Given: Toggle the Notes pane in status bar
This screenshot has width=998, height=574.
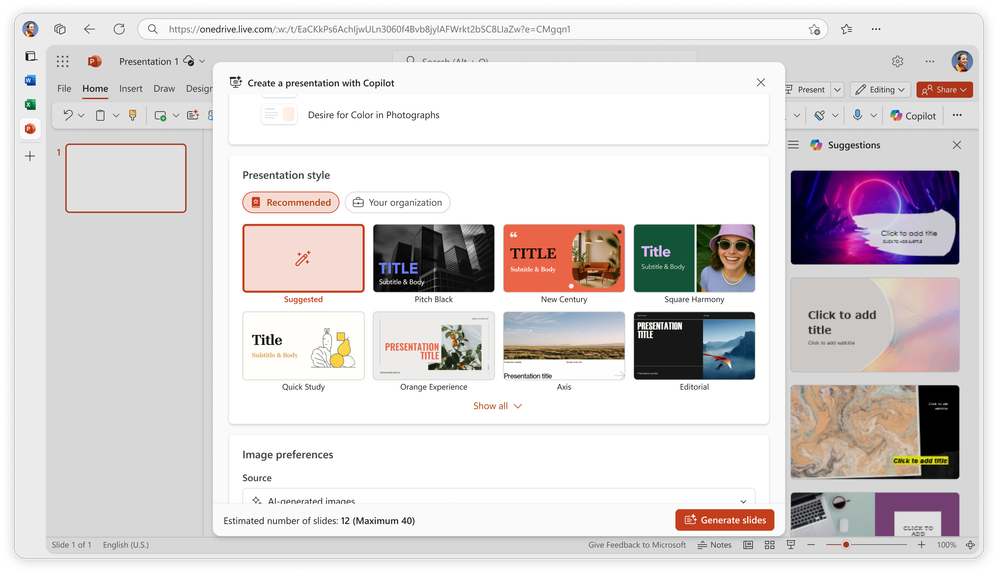Looking at the screenshot, I should [x=715, y=545].
